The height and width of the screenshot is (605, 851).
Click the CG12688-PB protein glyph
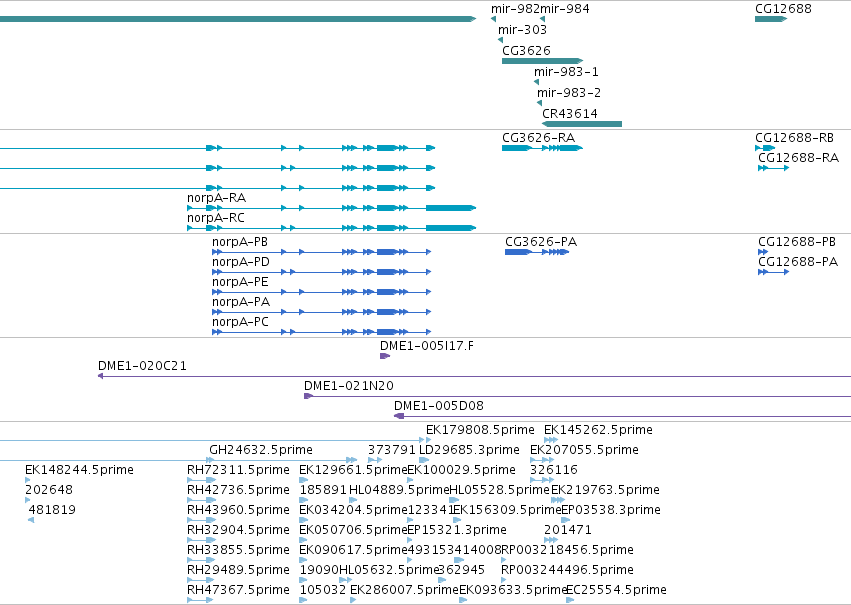pos(763,252)
